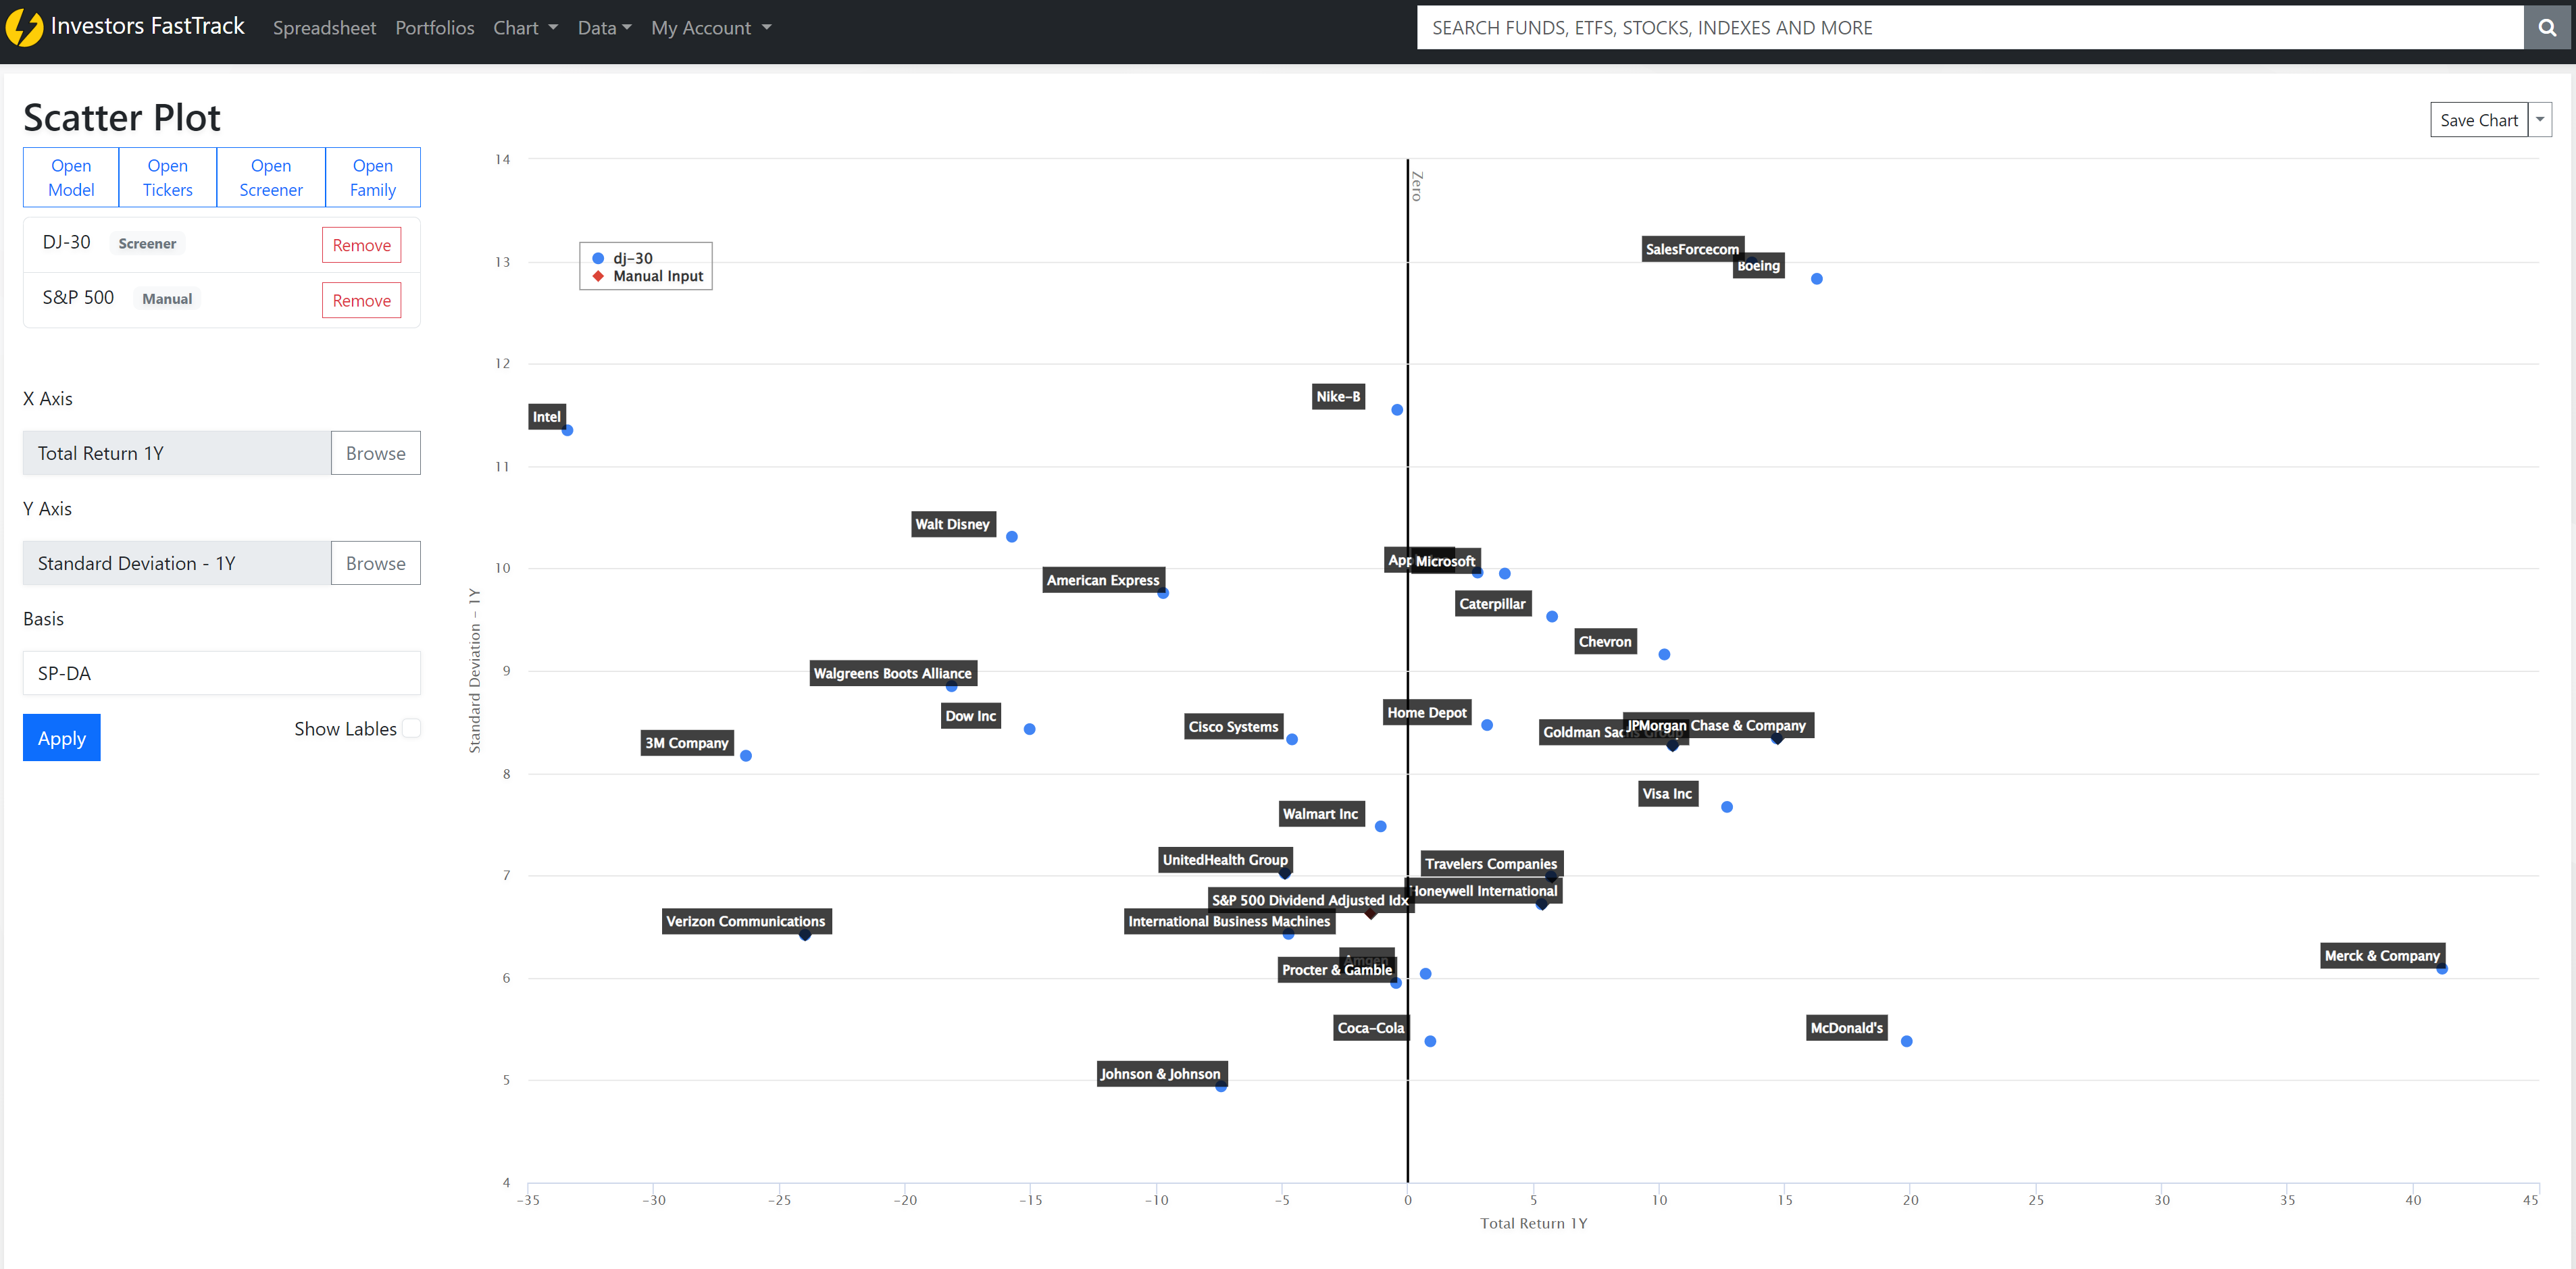
Task: Click the International Business Machines label
Action: [x=1229, y=921]
